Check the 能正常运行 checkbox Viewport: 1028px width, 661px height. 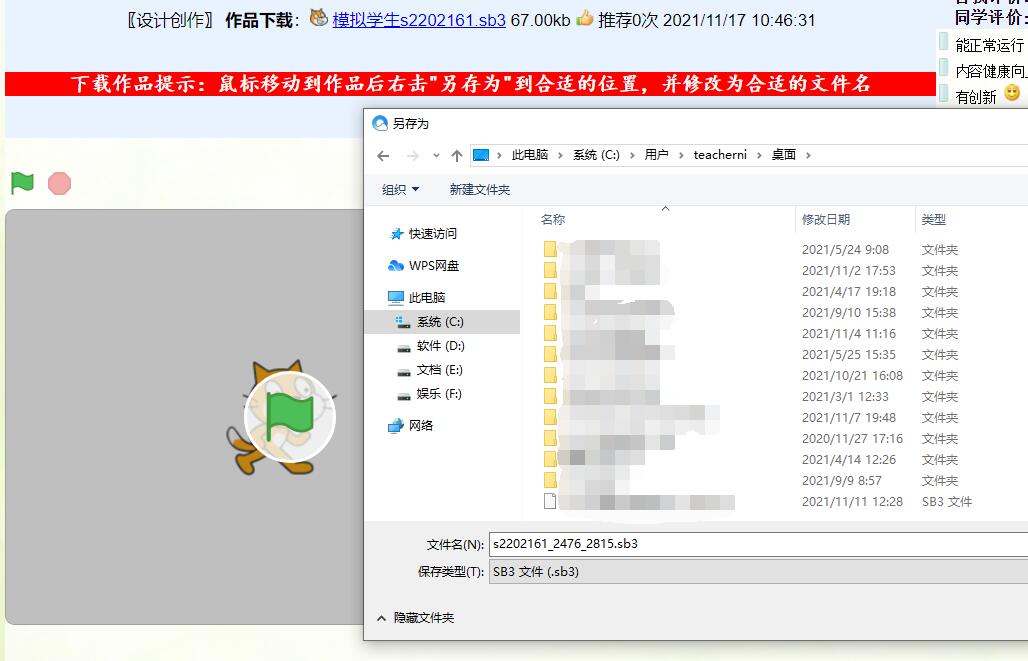click(x=943, y=41)
